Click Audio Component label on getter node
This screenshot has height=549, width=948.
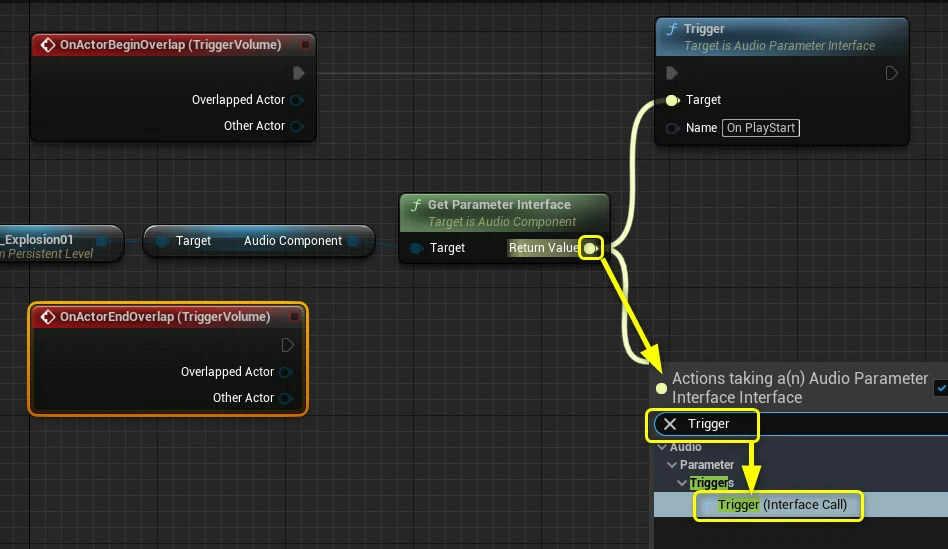coord(293,241)
